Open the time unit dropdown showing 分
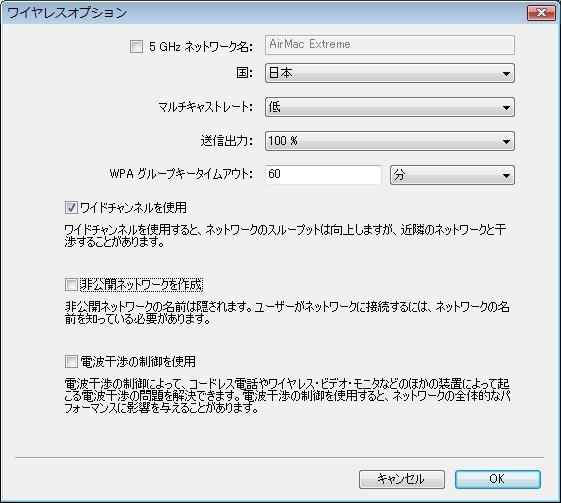 tap(452, 175)
